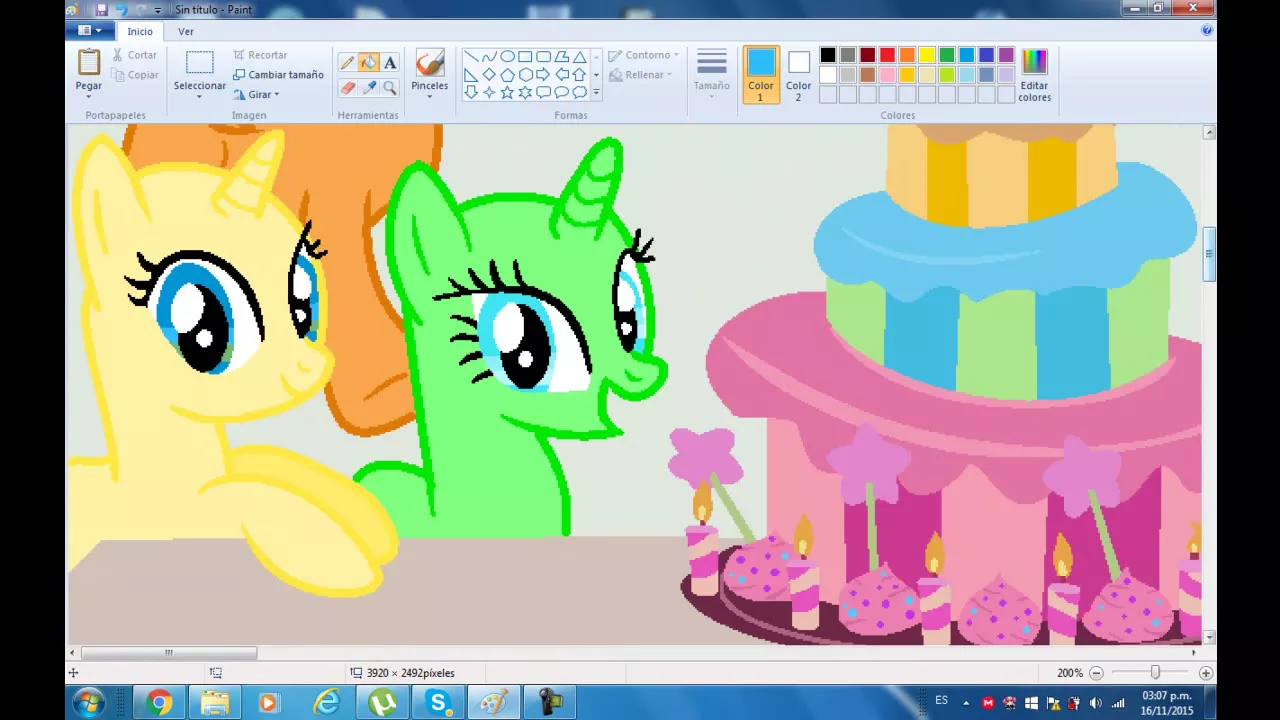Viewport: 1280px width, 720px height.
Task: Pick the red color swatch
Action: click(887, 55)
